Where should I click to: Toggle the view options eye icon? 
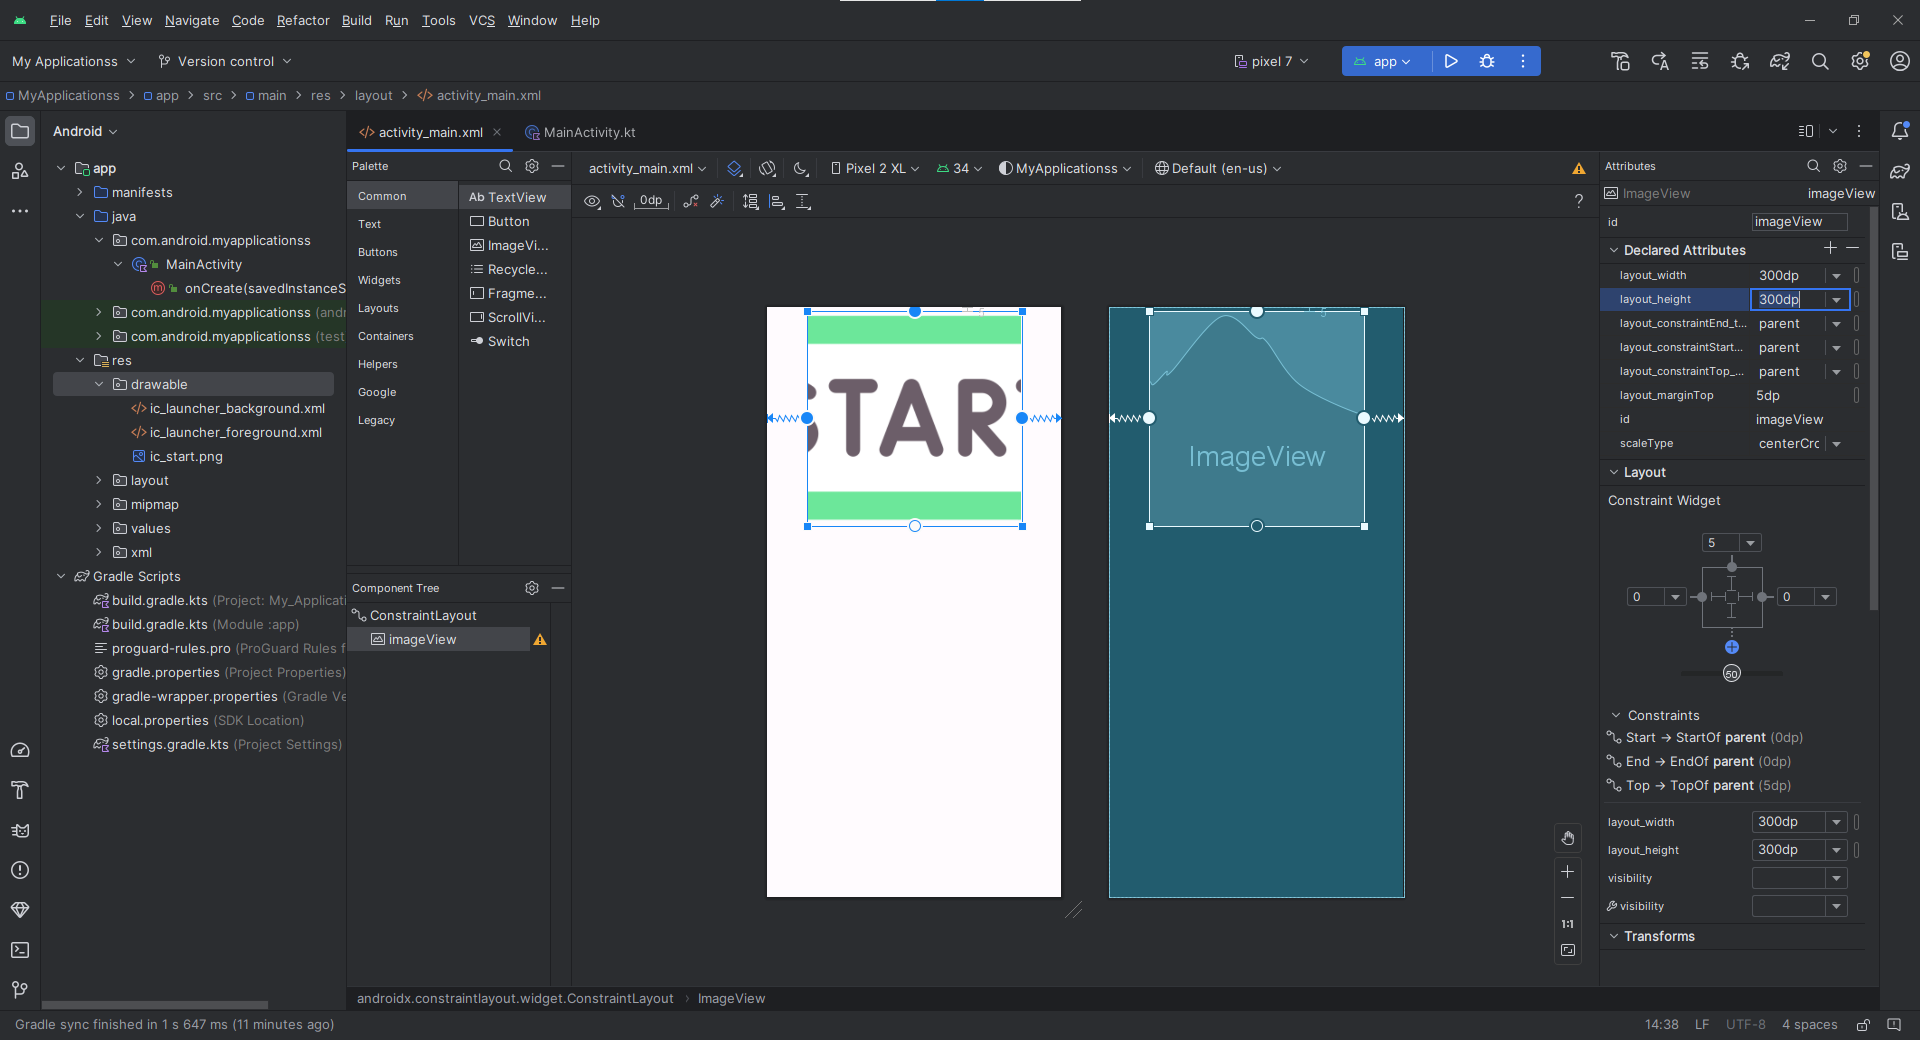pyautogui.click(x=592, y=201)
